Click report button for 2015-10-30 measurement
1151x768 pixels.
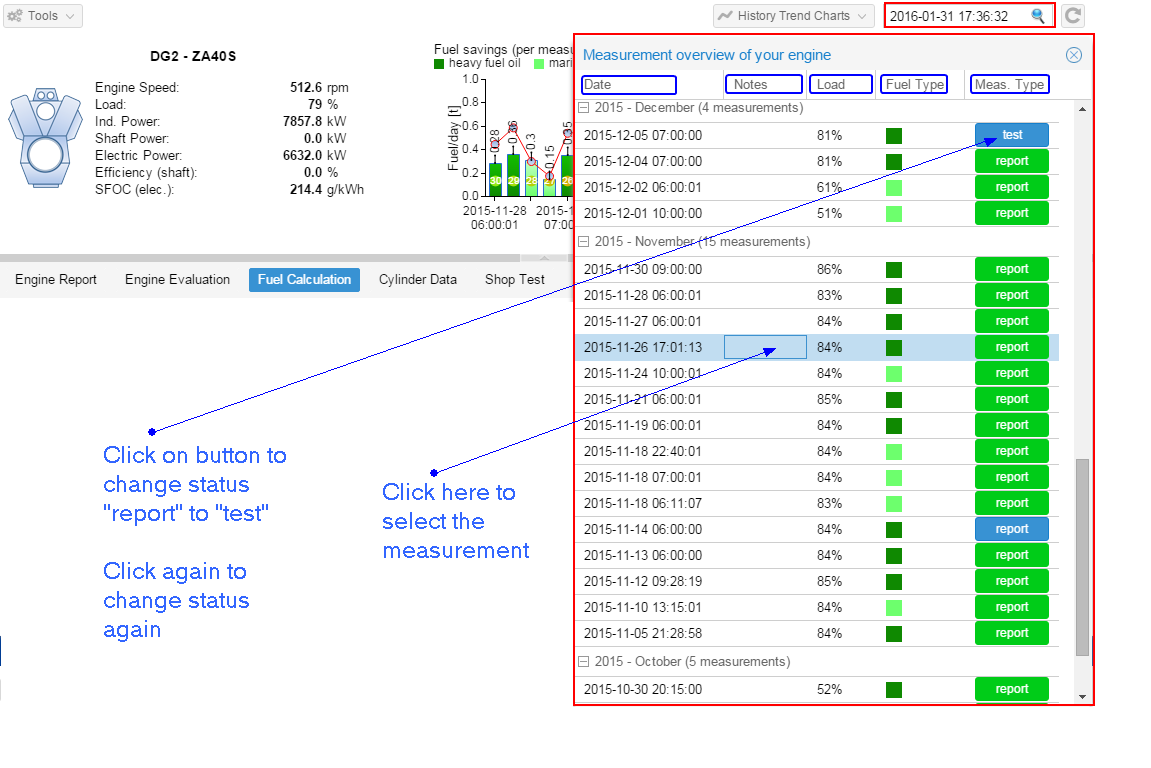pyautogui.click(x=1011, y=689)
